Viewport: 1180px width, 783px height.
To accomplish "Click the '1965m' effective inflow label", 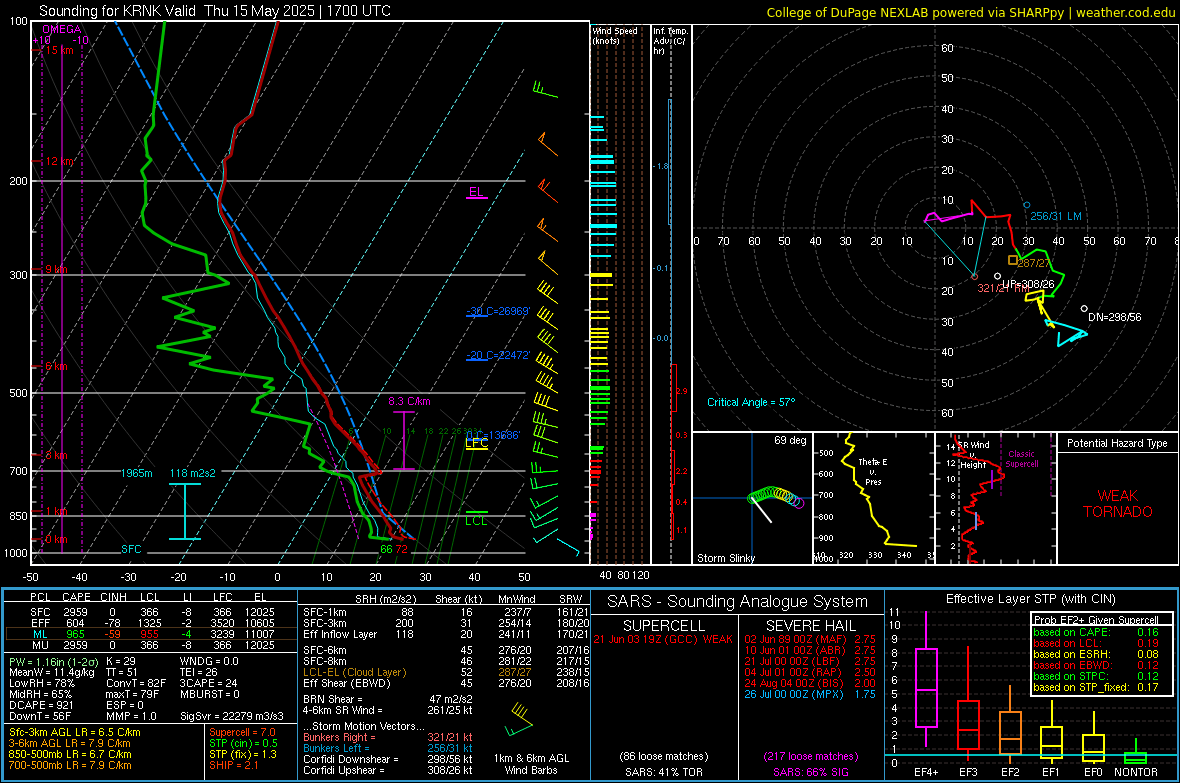I will click(136, 473).
